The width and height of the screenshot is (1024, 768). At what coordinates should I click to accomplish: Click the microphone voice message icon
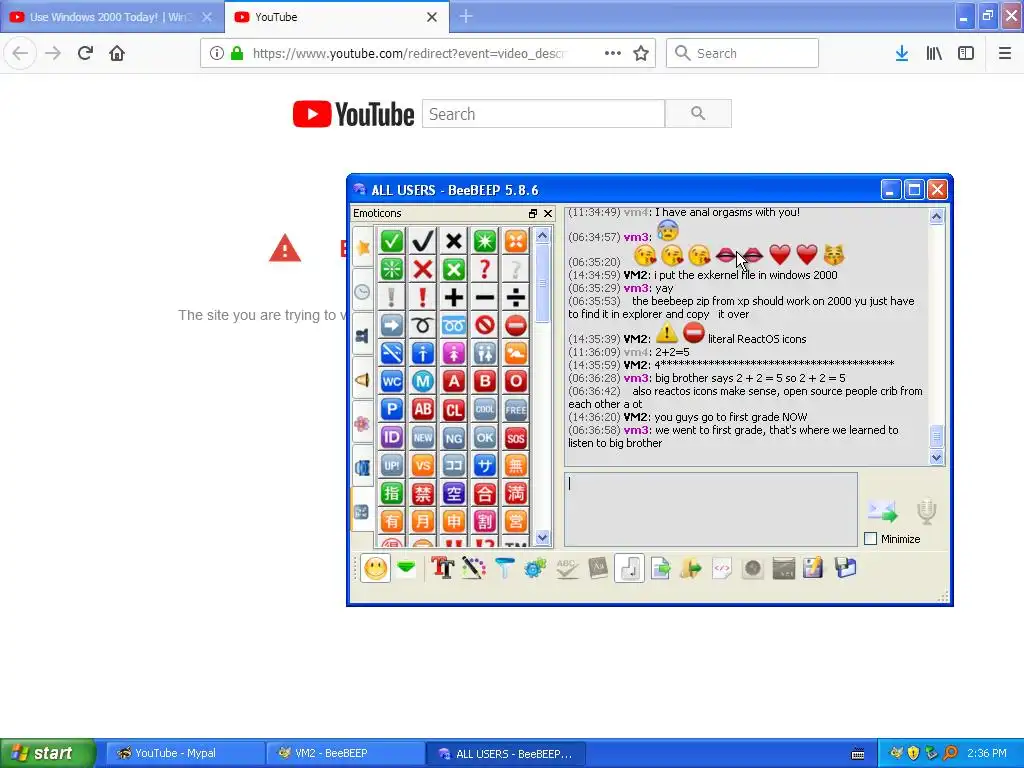[926, 511]
